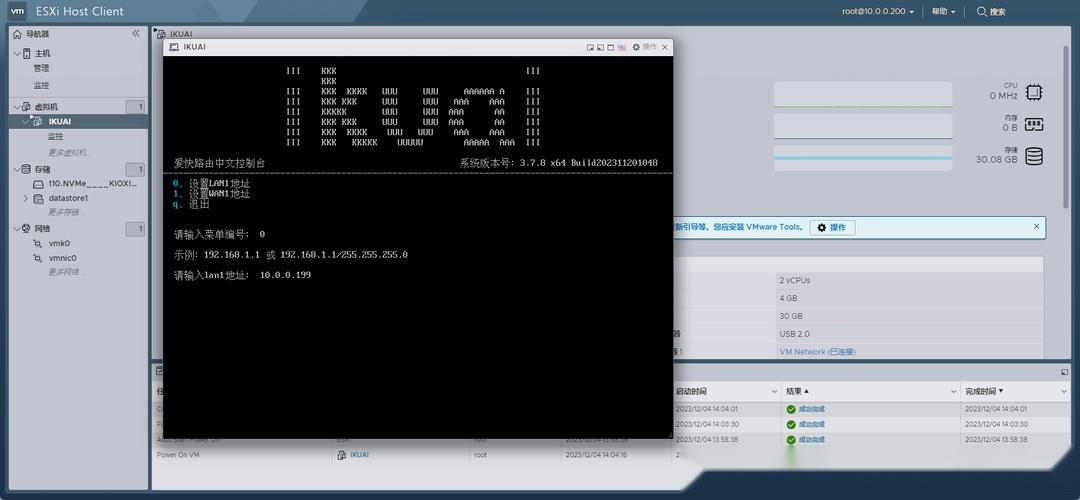Screen dimensions: 1080x500
Task: Click the datastore1 icon in navigator
Action: 39,198
